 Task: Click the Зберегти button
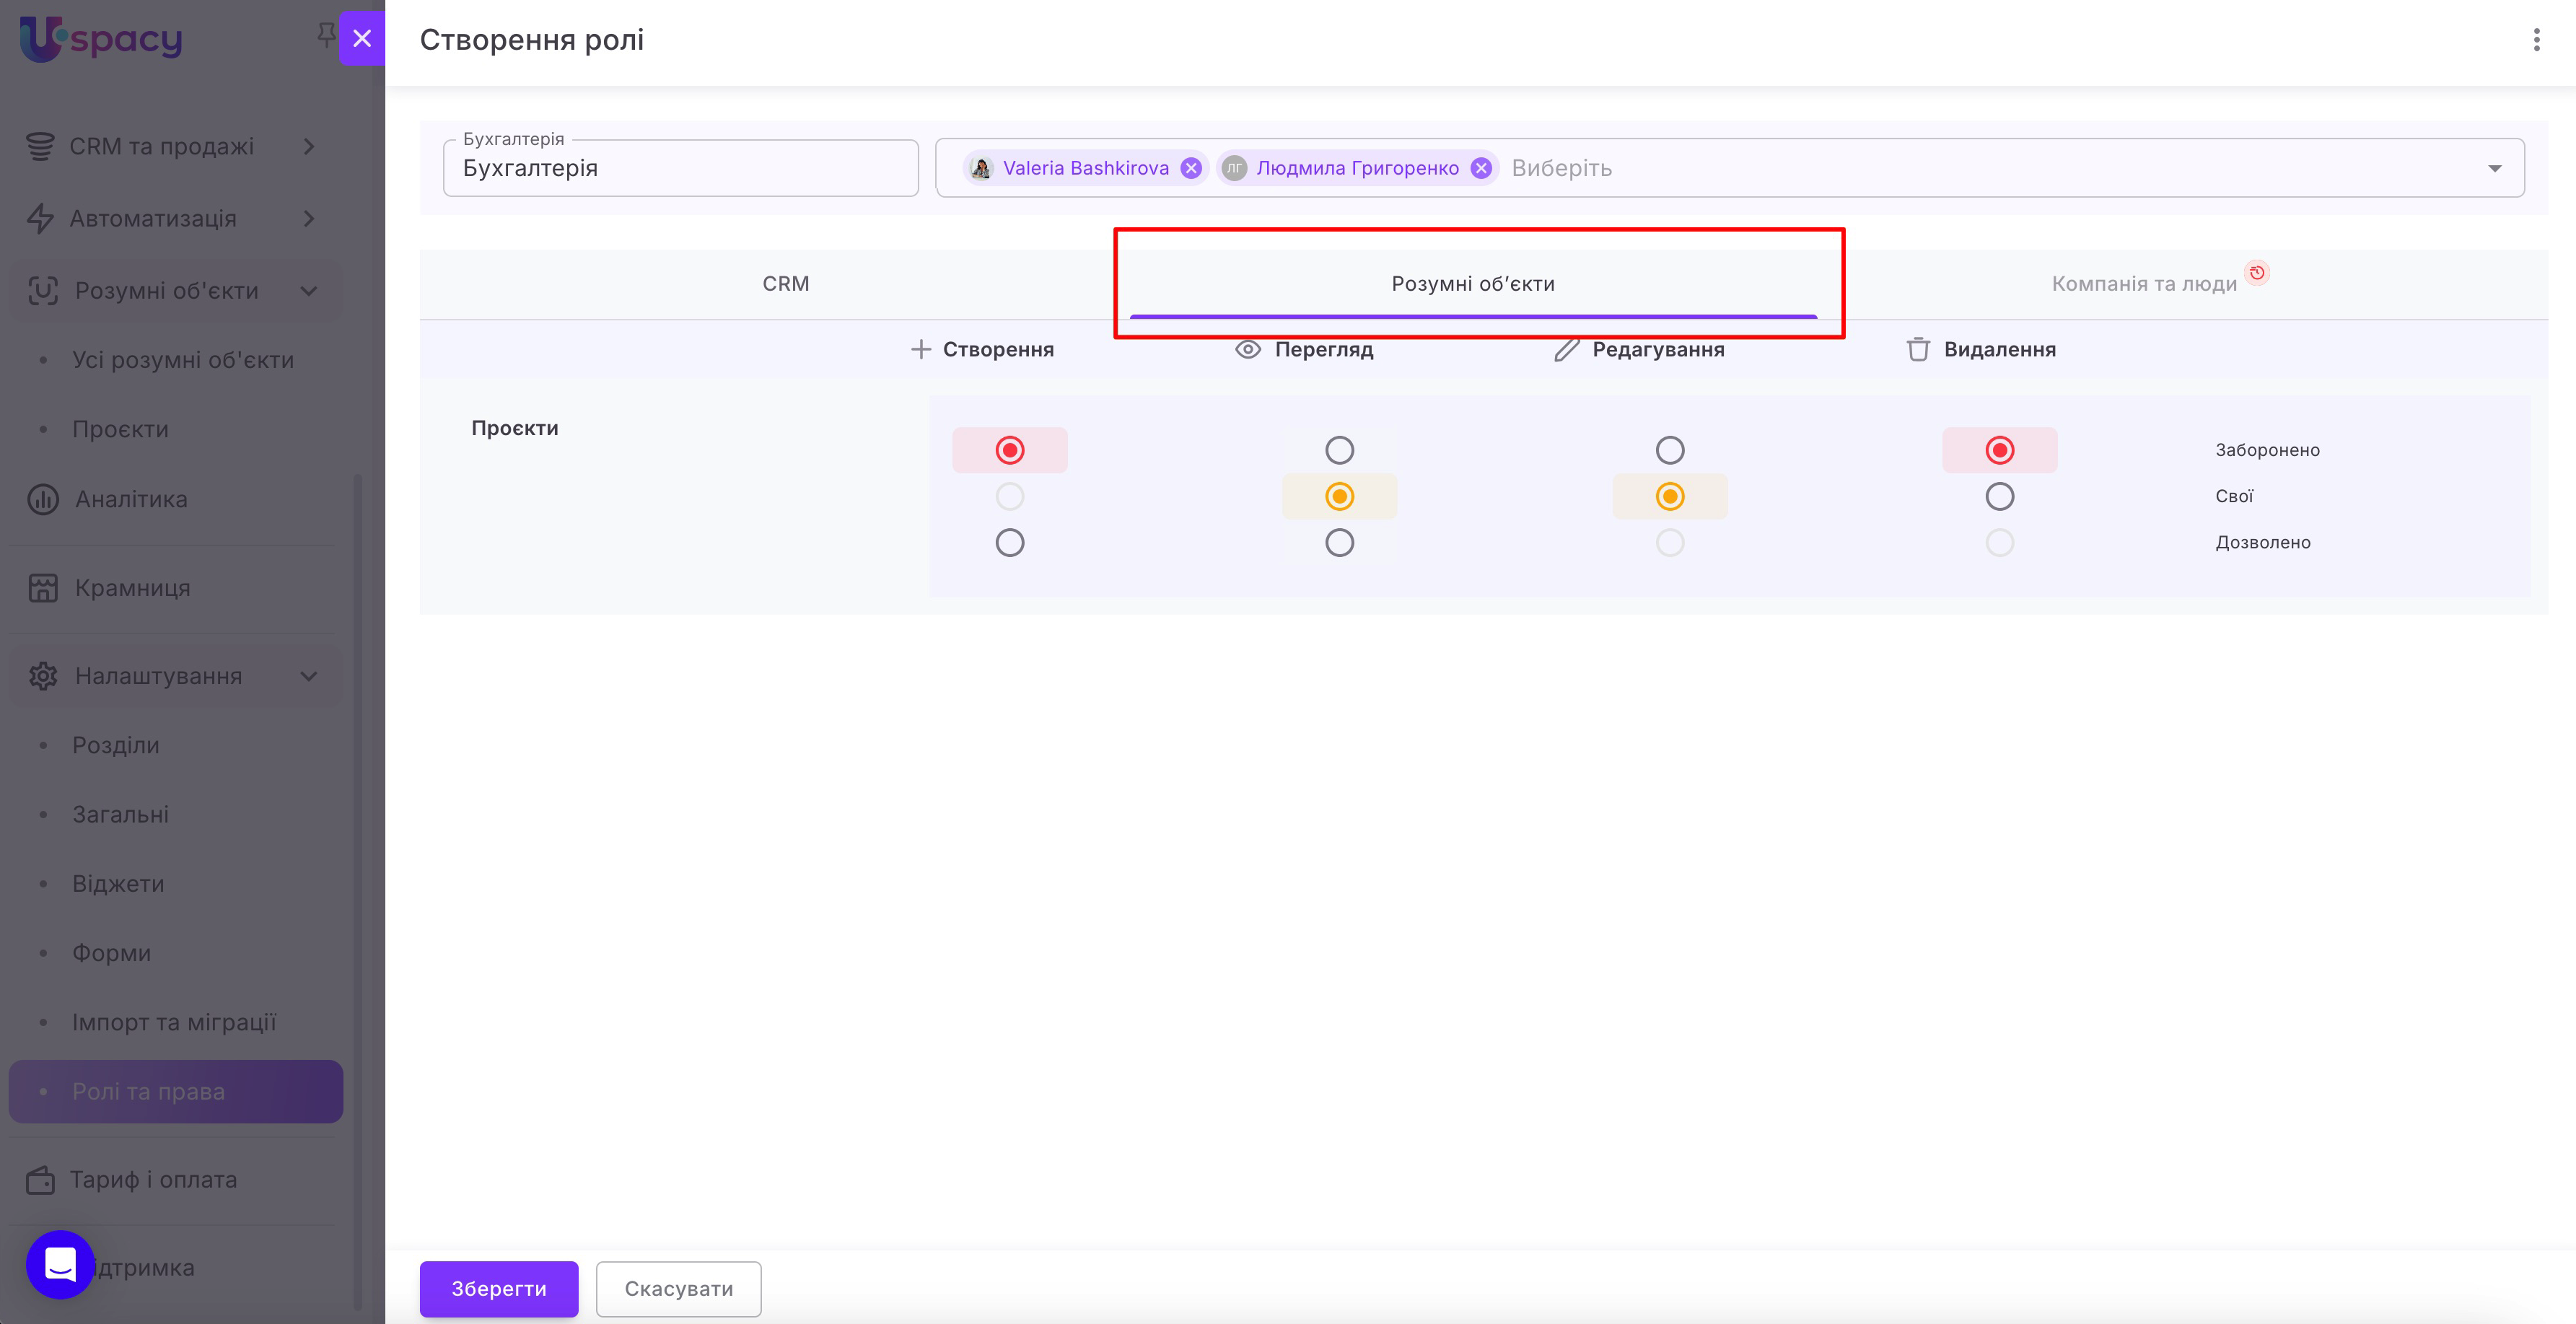498,1288
